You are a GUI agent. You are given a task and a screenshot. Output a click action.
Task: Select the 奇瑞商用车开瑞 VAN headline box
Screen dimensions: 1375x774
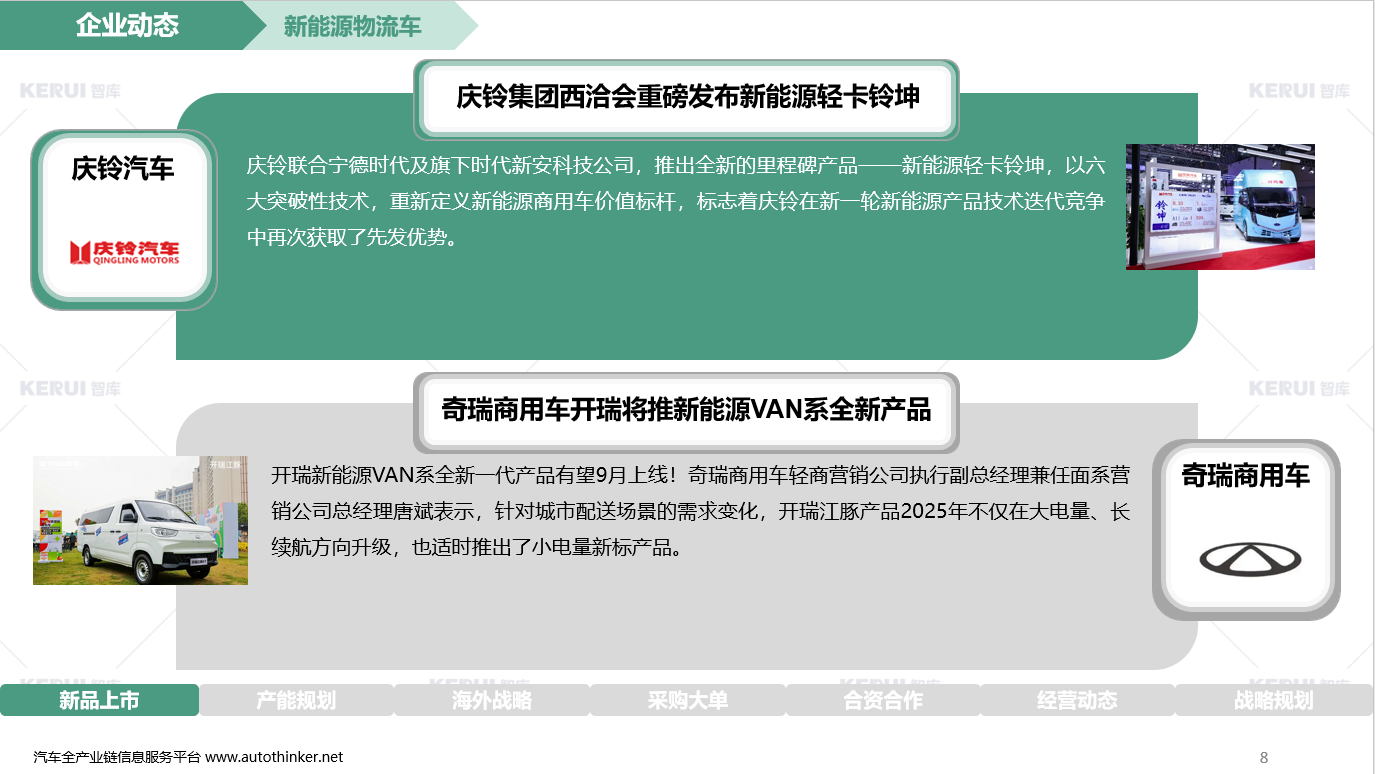[686, 411]
